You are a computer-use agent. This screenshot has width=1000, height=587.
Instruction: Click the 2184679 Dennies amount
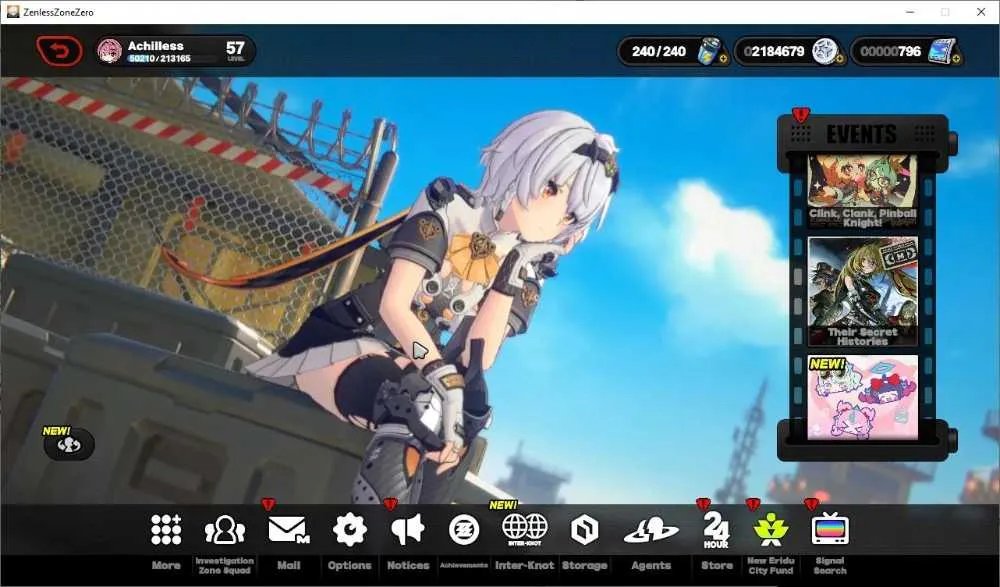(774, 51)
